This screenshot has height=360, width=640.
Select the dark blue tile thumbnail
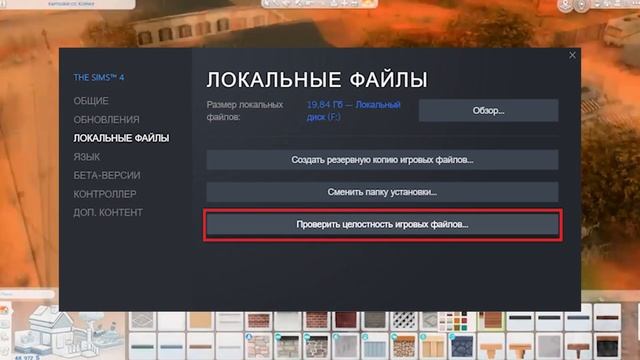click(462, 346)
